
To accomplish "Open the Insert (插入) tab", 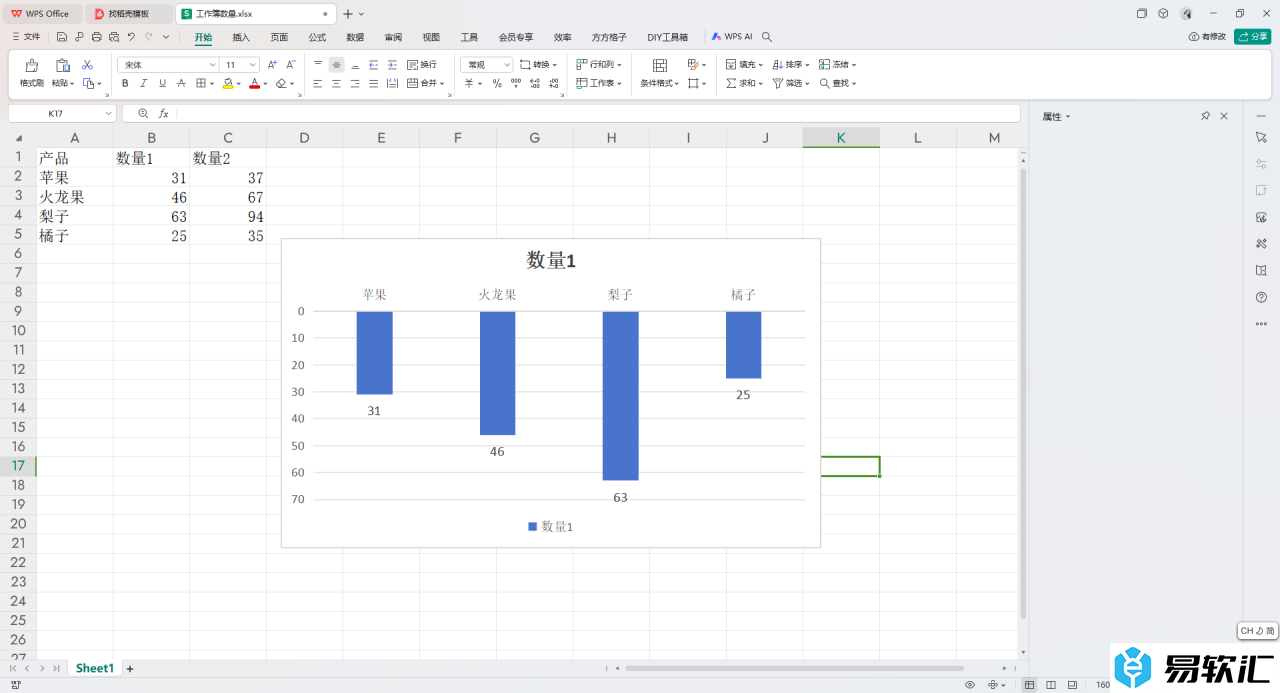I will point(241,37).
